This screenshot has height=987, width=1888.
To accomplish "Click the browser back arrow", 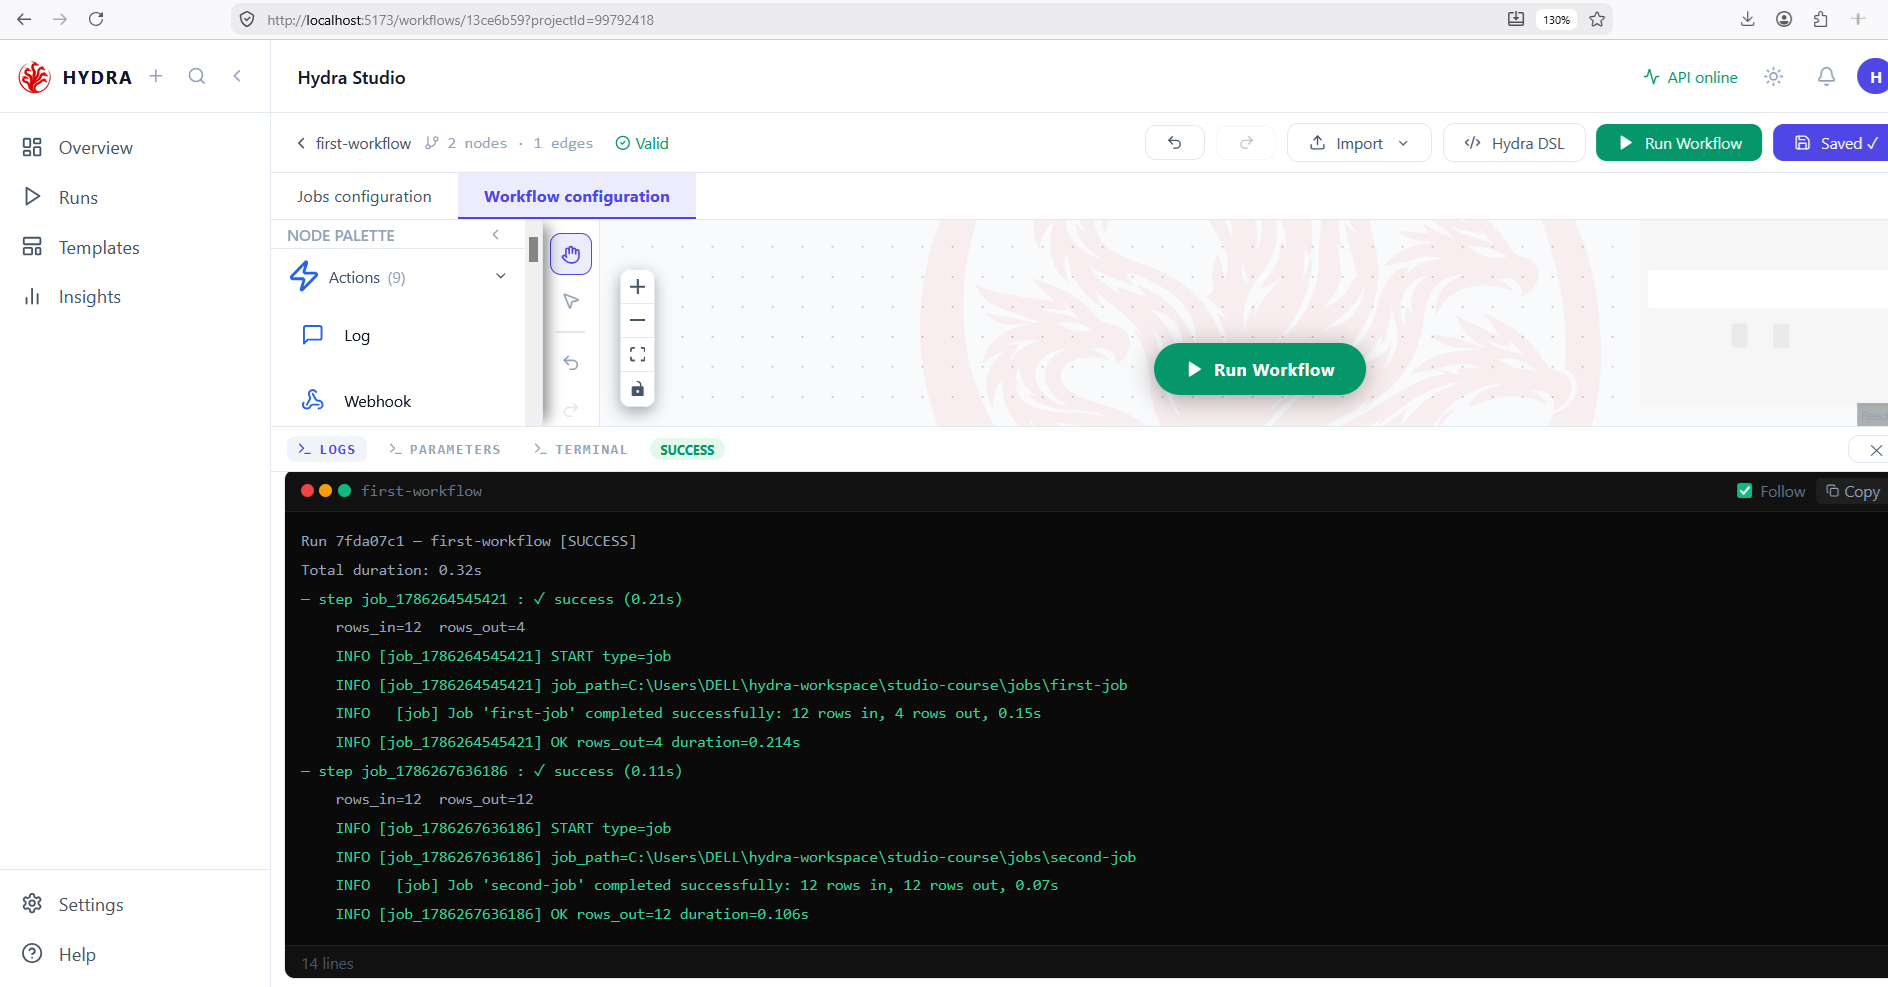I will (24, 19).
